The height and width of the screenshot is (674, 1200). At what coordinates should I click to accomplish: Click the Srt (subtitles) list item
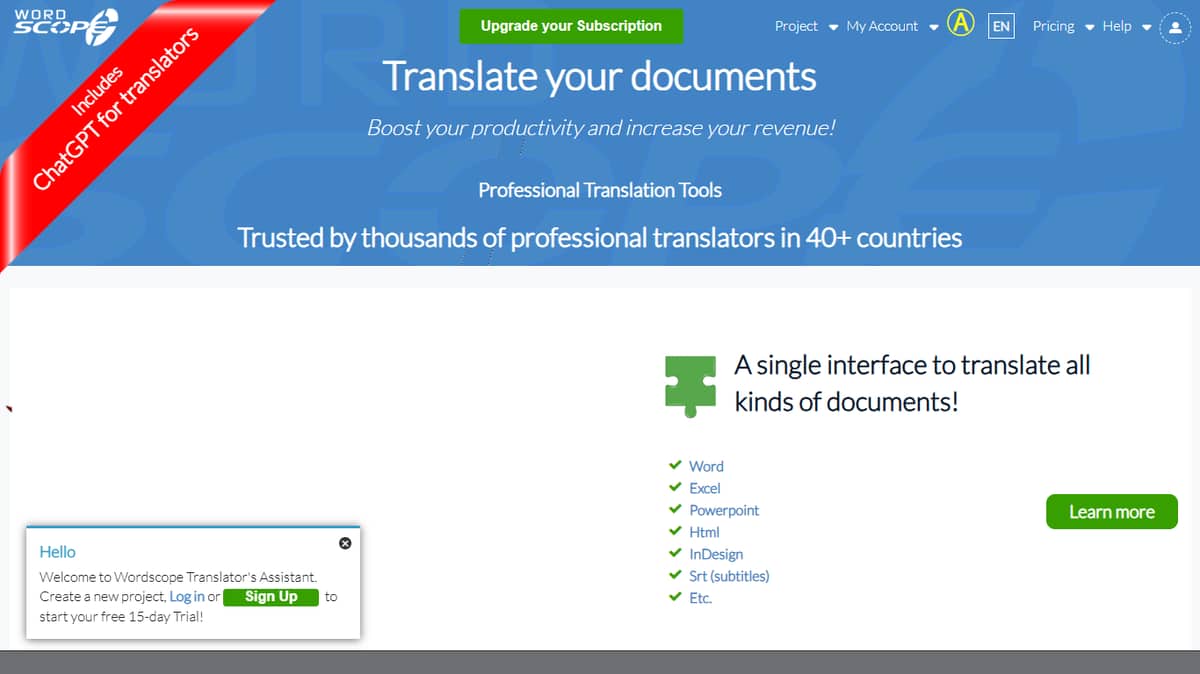click(729, 576)
